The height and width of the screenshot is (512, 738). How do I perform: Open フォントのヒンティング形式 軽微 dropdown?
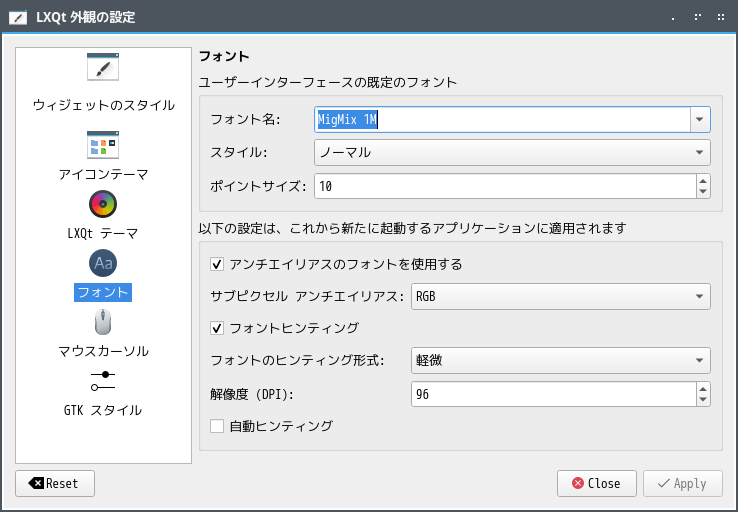click(x=561, y=360)
